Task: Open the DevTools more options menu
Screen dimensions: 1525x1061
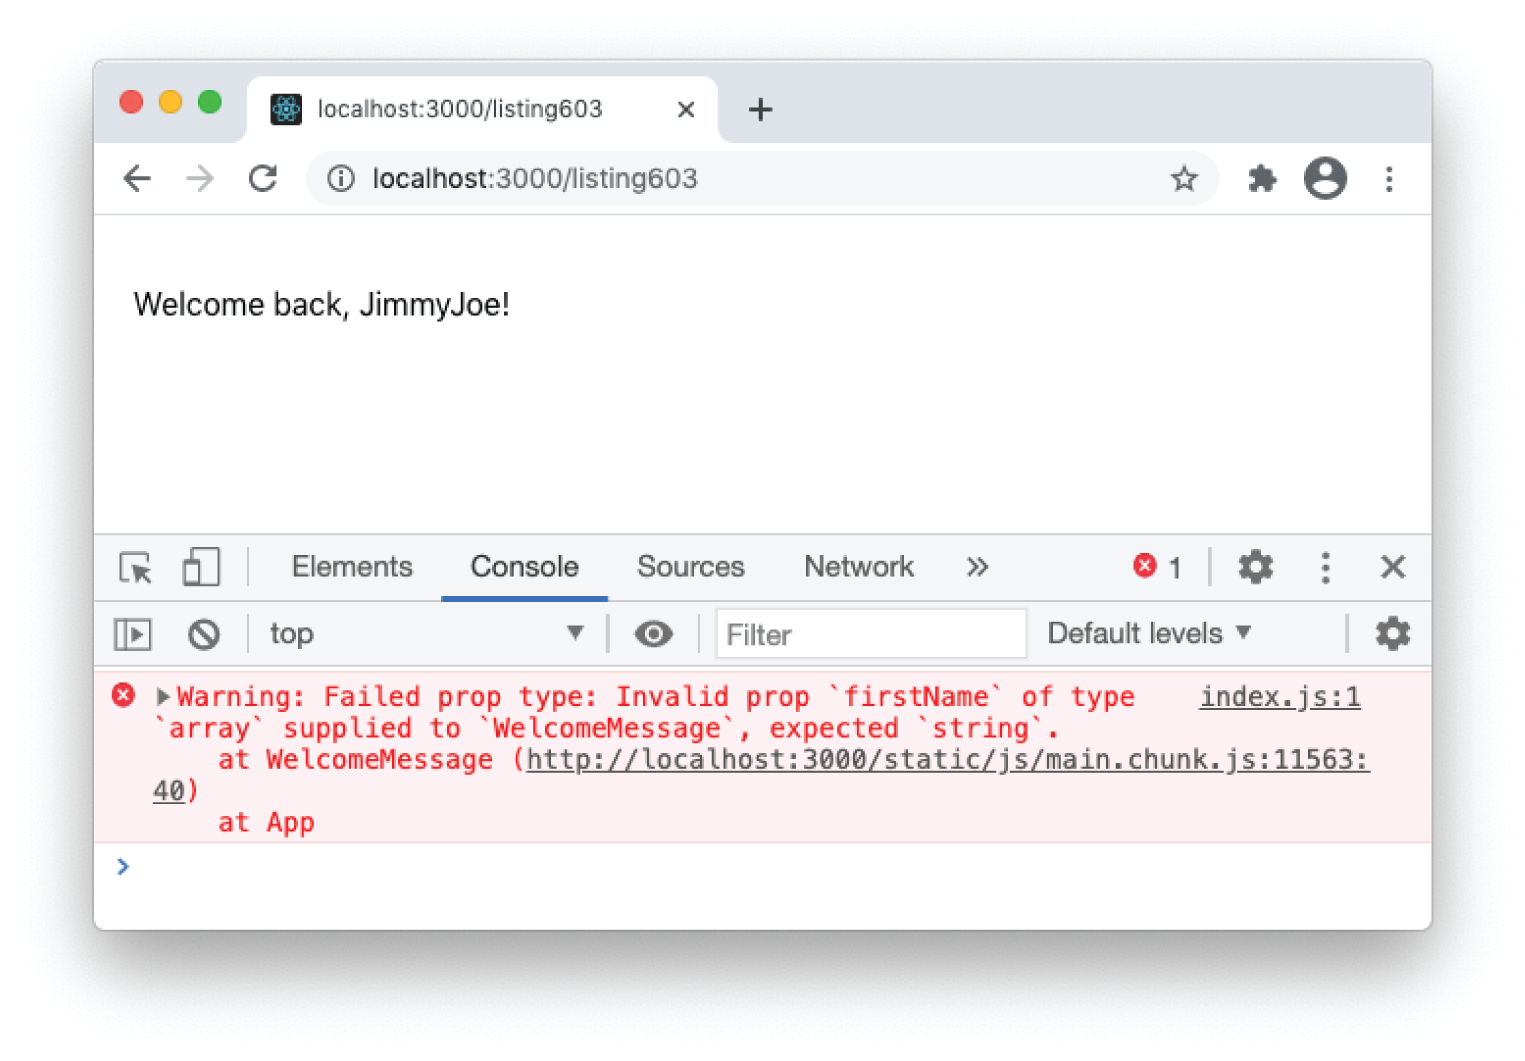Action: [1325, 567]
